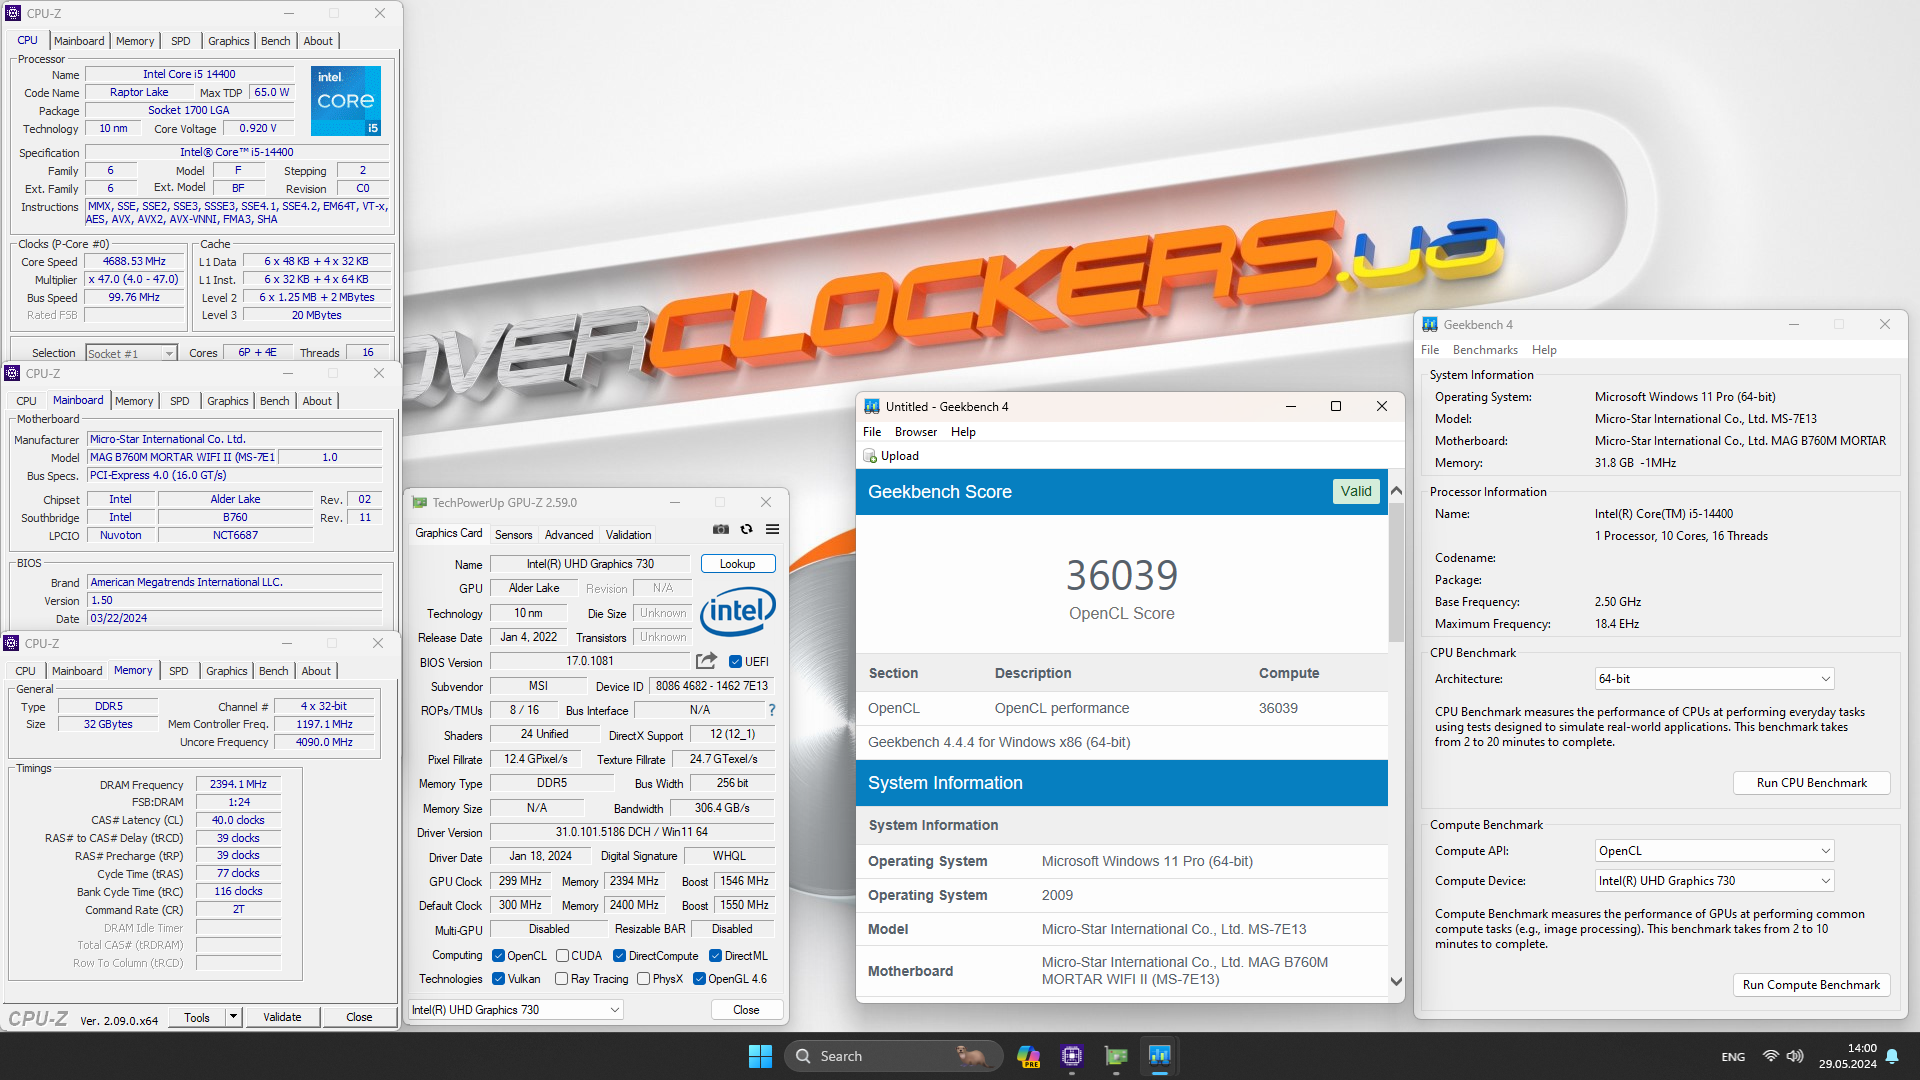1920x1080 pixels.
Task: Open GPU-Z from the taskbar
Action: pyautogui.click(x=1116, y=1056)
